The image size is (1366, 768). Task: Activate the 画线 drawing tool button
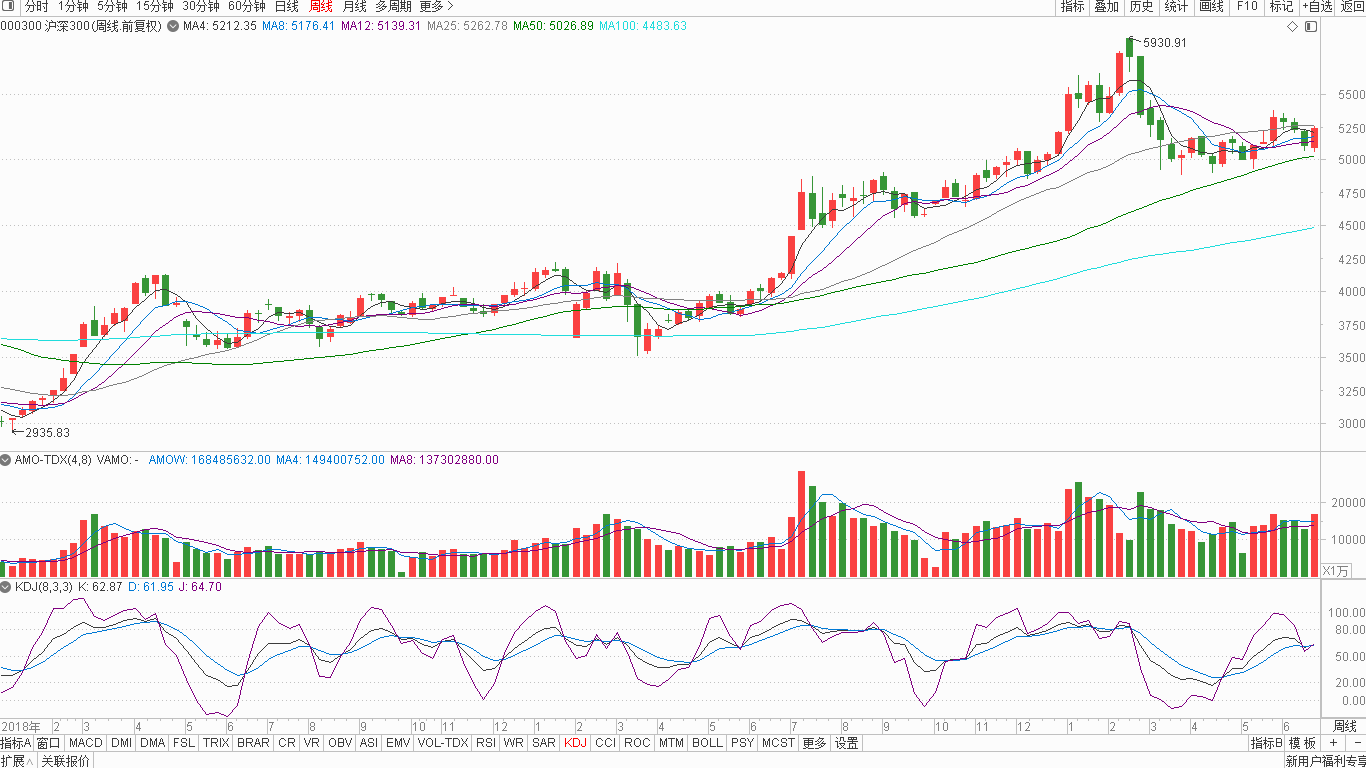coord(1211,6)
